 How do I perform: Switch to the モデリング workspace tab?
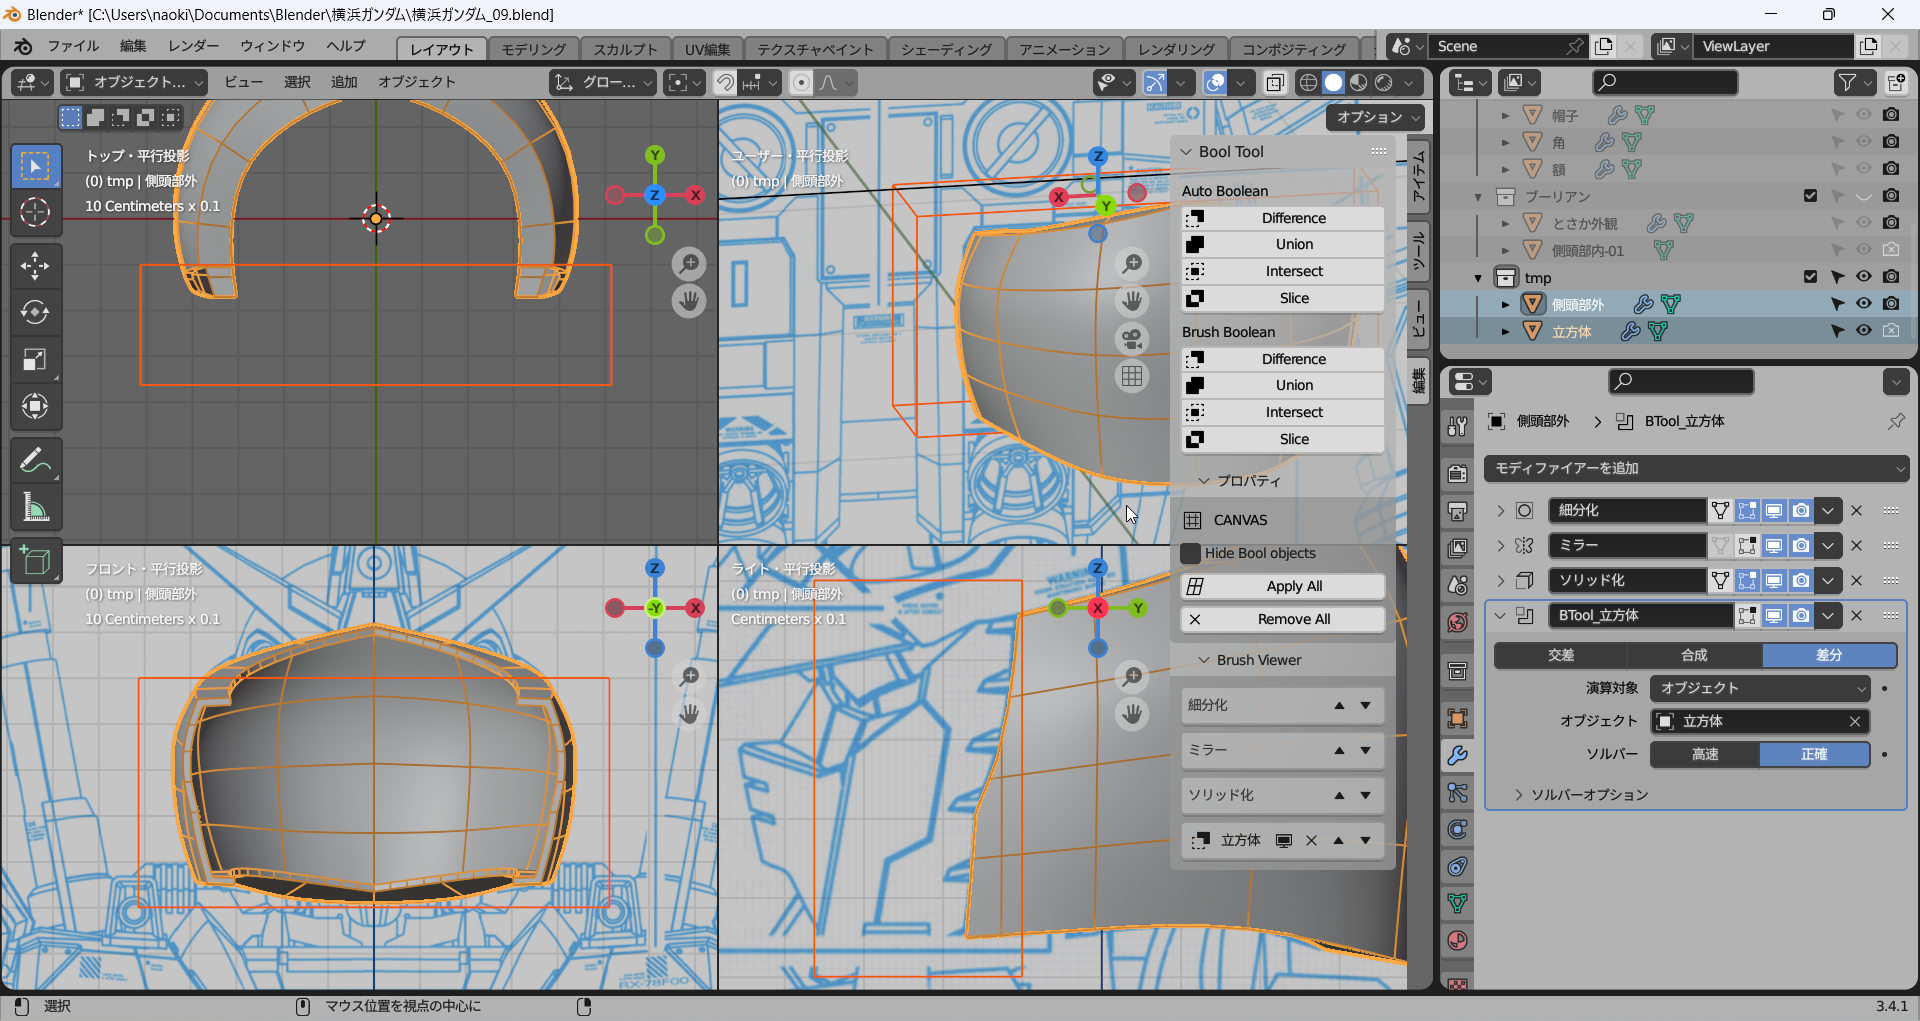pos(533,49)
